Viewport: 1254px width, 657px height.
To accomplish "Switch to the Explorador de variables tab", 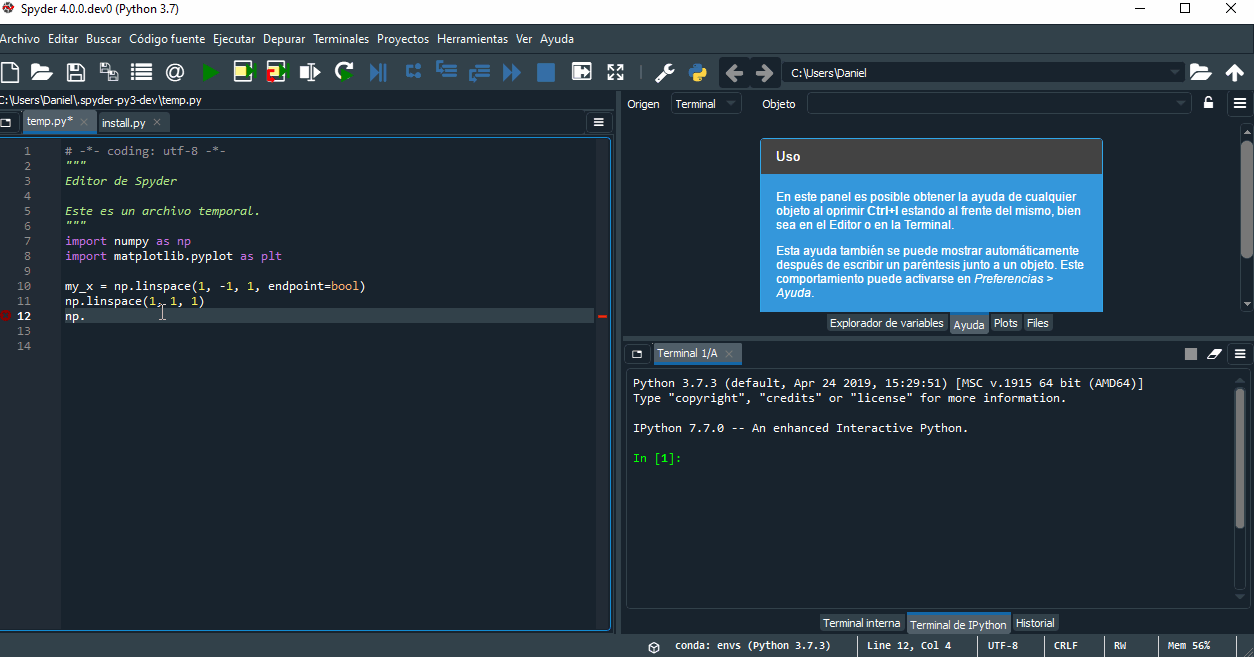I will click(x=887, y=323).
